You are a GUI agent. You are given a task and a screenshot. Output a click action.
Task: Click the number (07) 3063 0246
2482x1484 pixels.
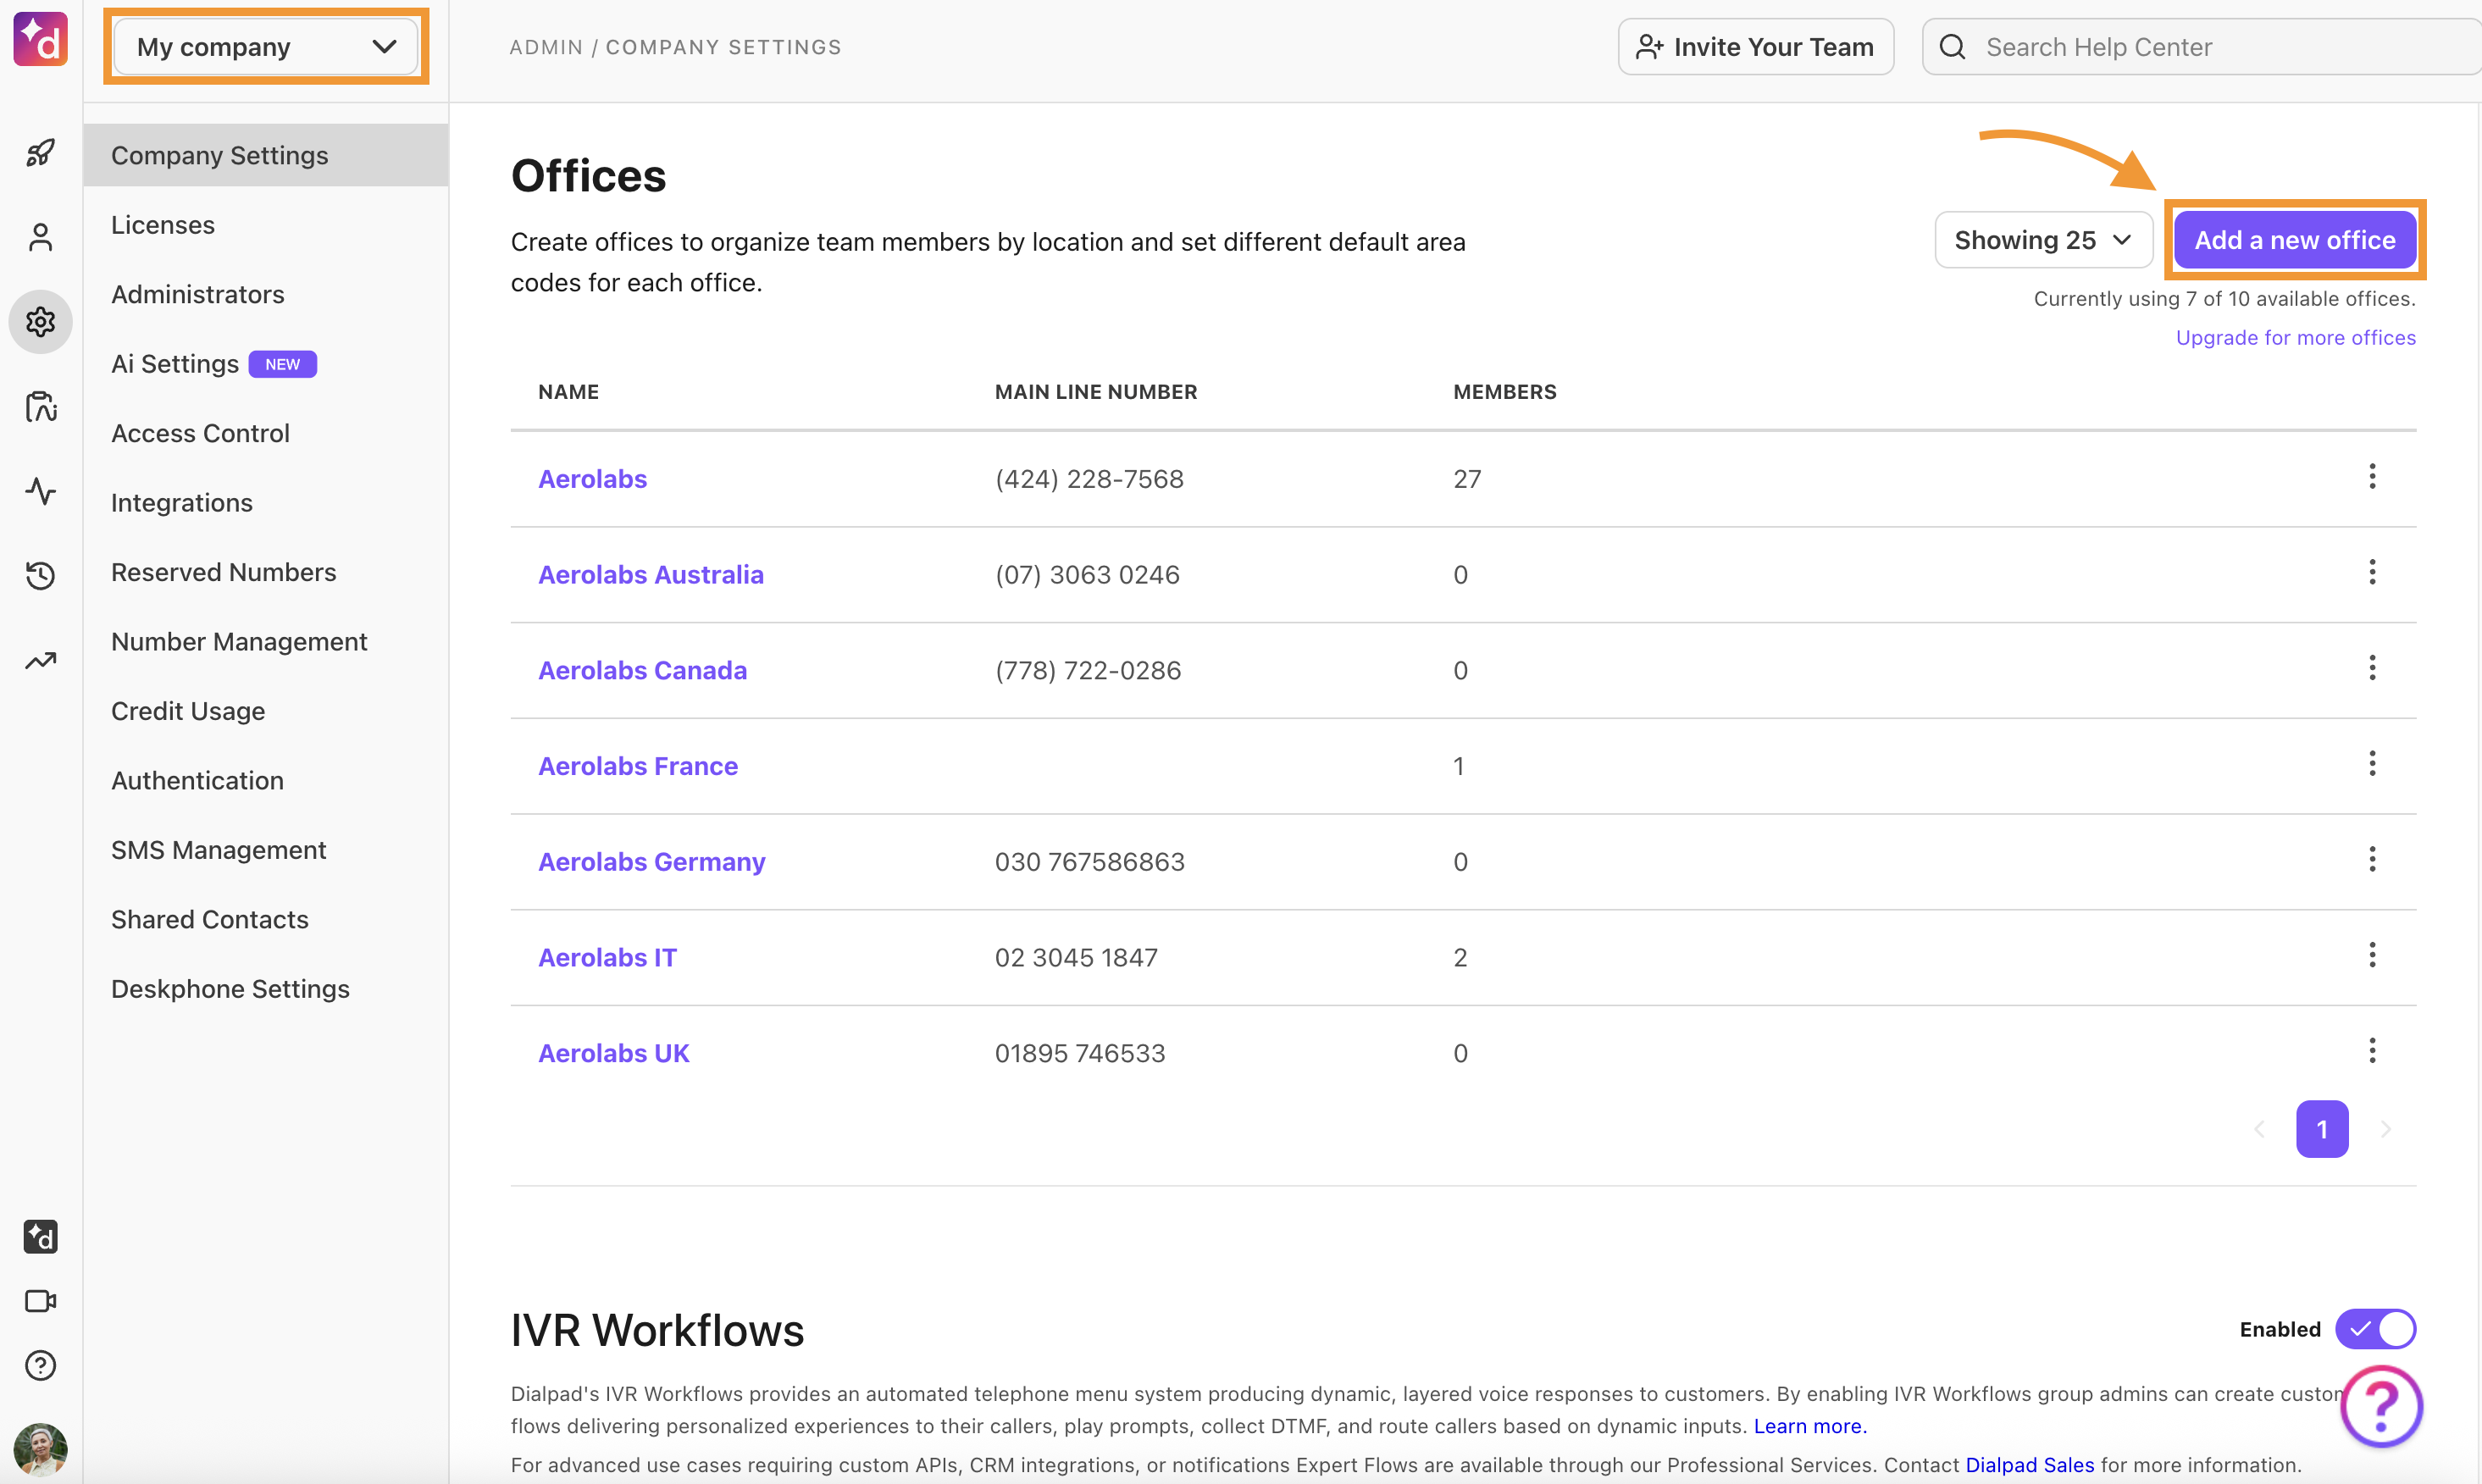point(1087,575)
